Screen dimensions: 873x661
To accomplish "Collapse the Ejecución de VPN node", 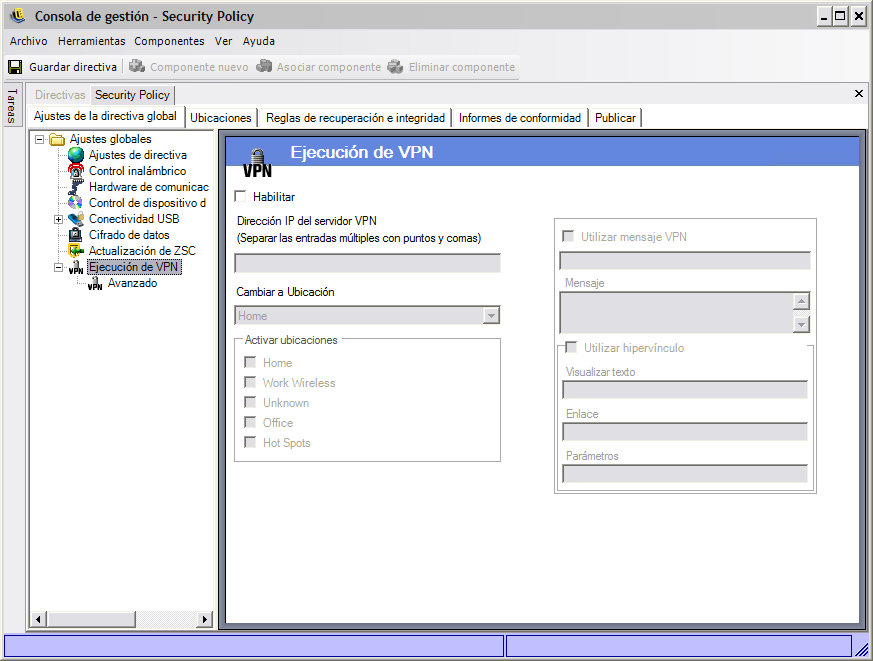I will [58, 268].
